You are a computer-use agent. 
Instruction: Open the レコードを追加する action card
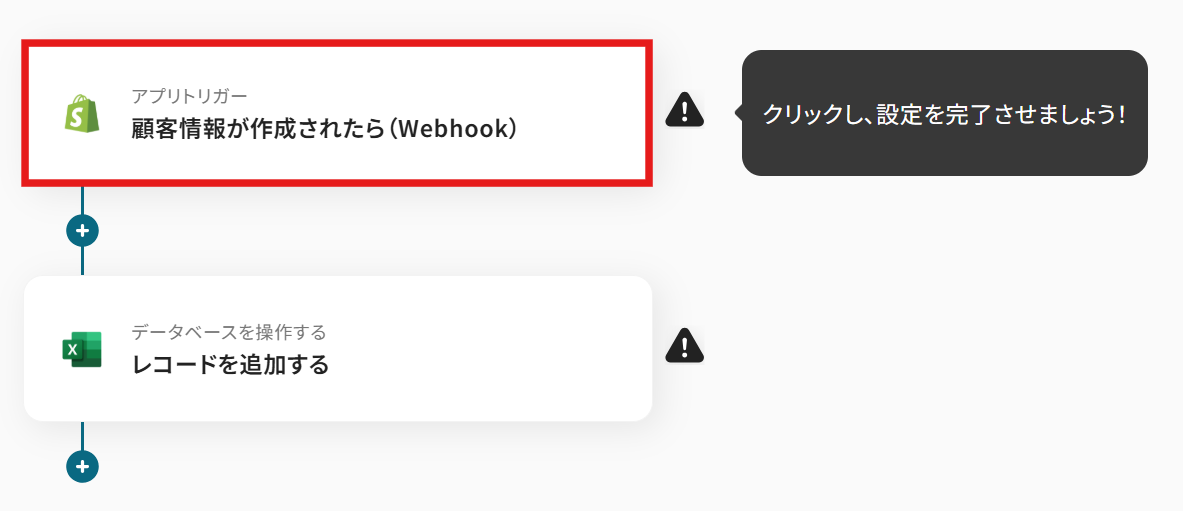[337, 349]
